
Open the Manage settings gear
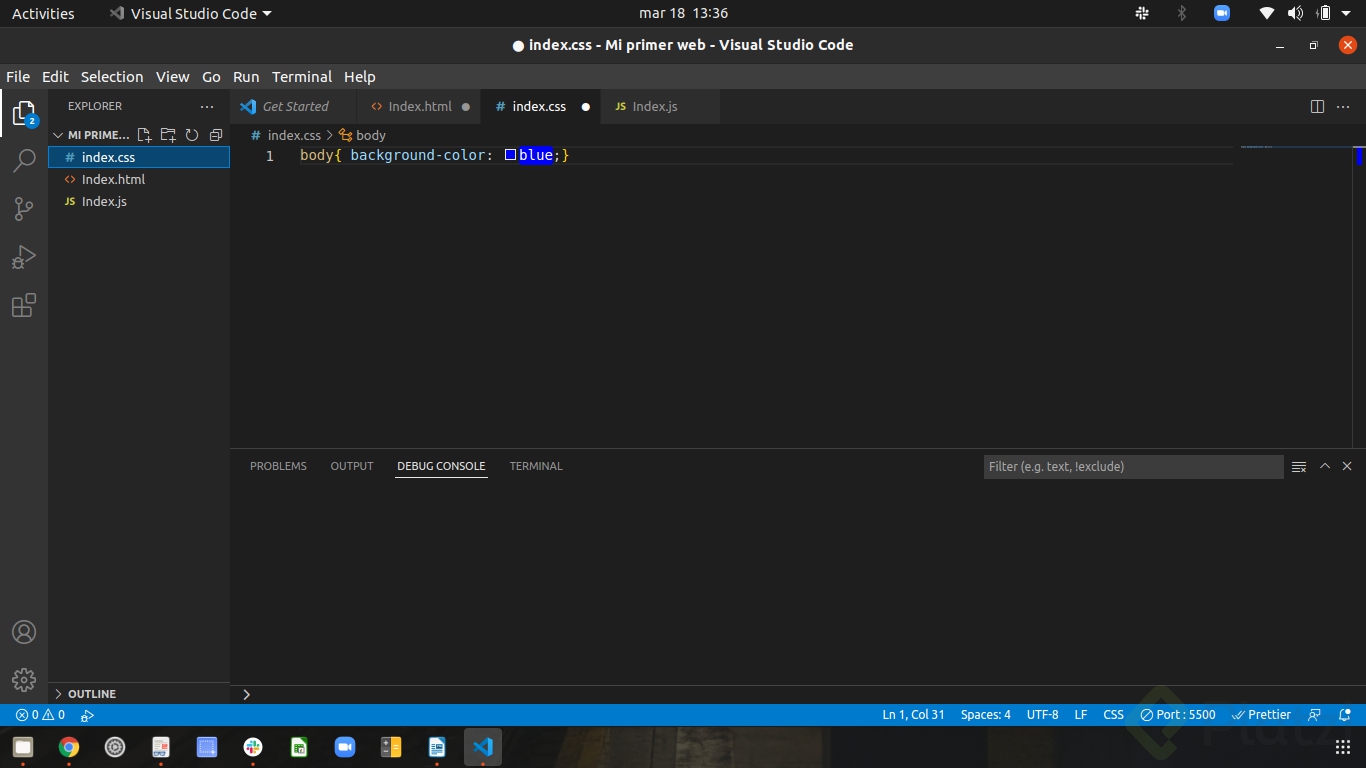click(24, 680)
